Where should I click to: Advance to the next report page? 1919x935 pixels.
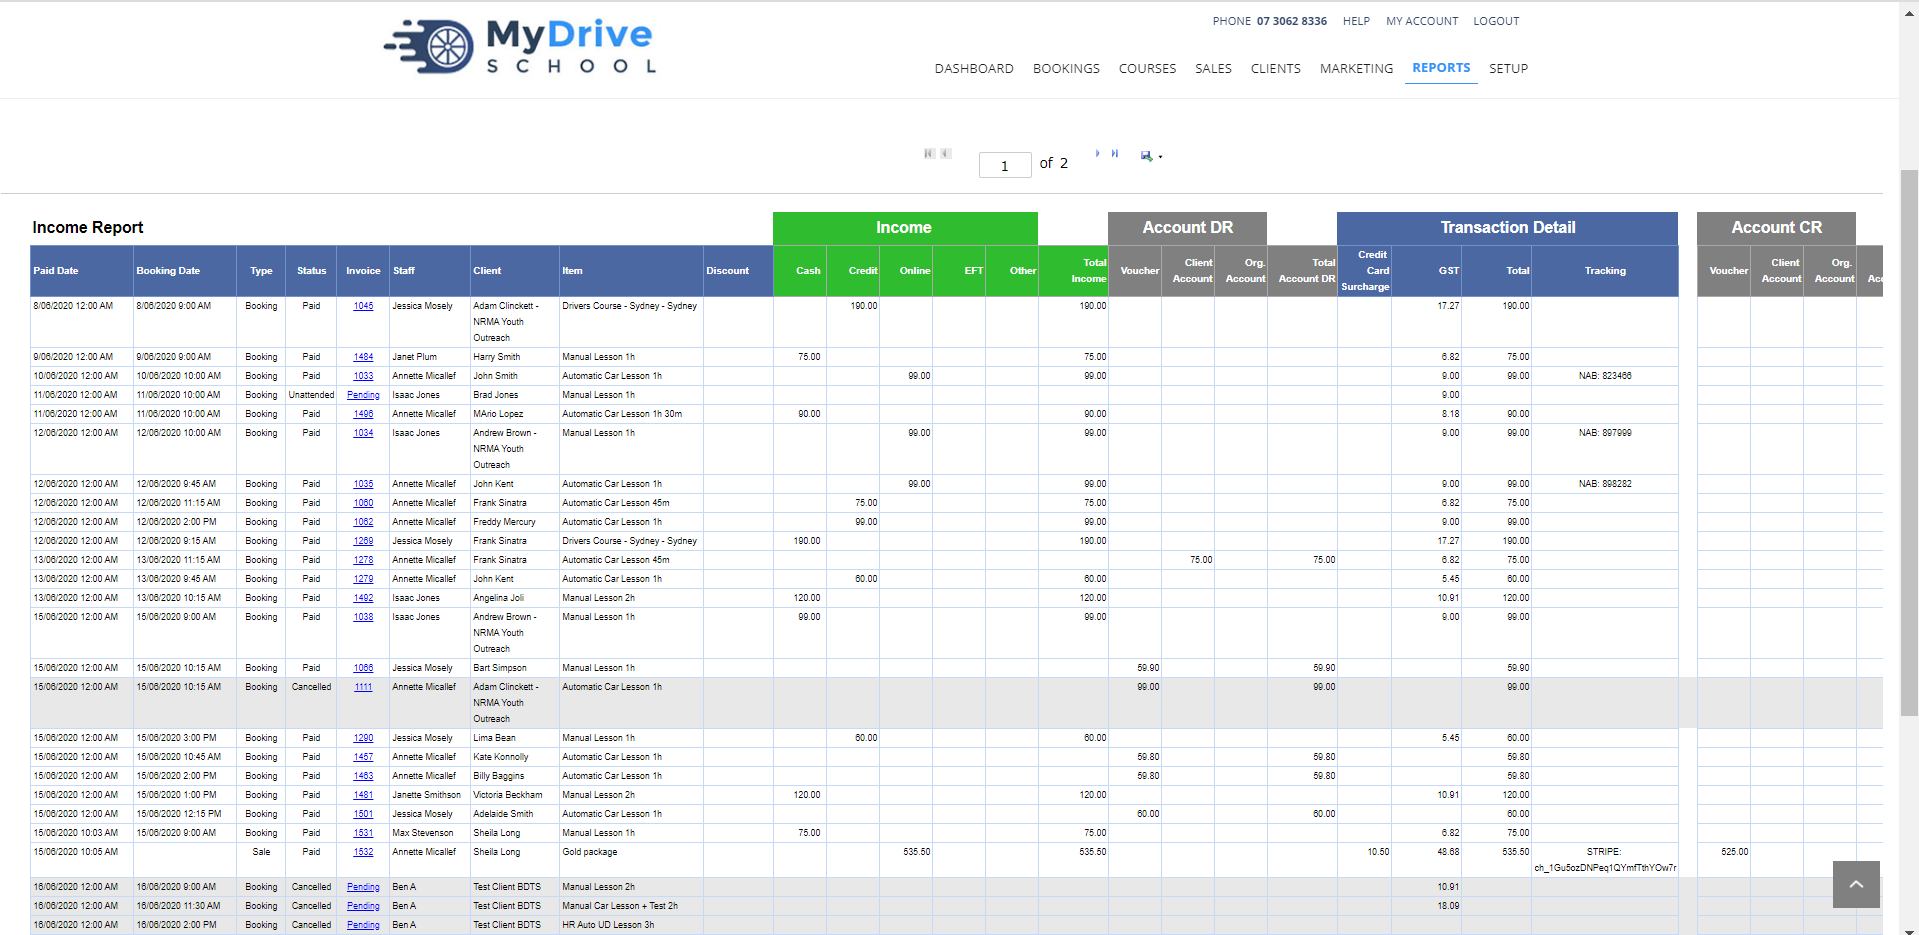(x=1098, y=153)
